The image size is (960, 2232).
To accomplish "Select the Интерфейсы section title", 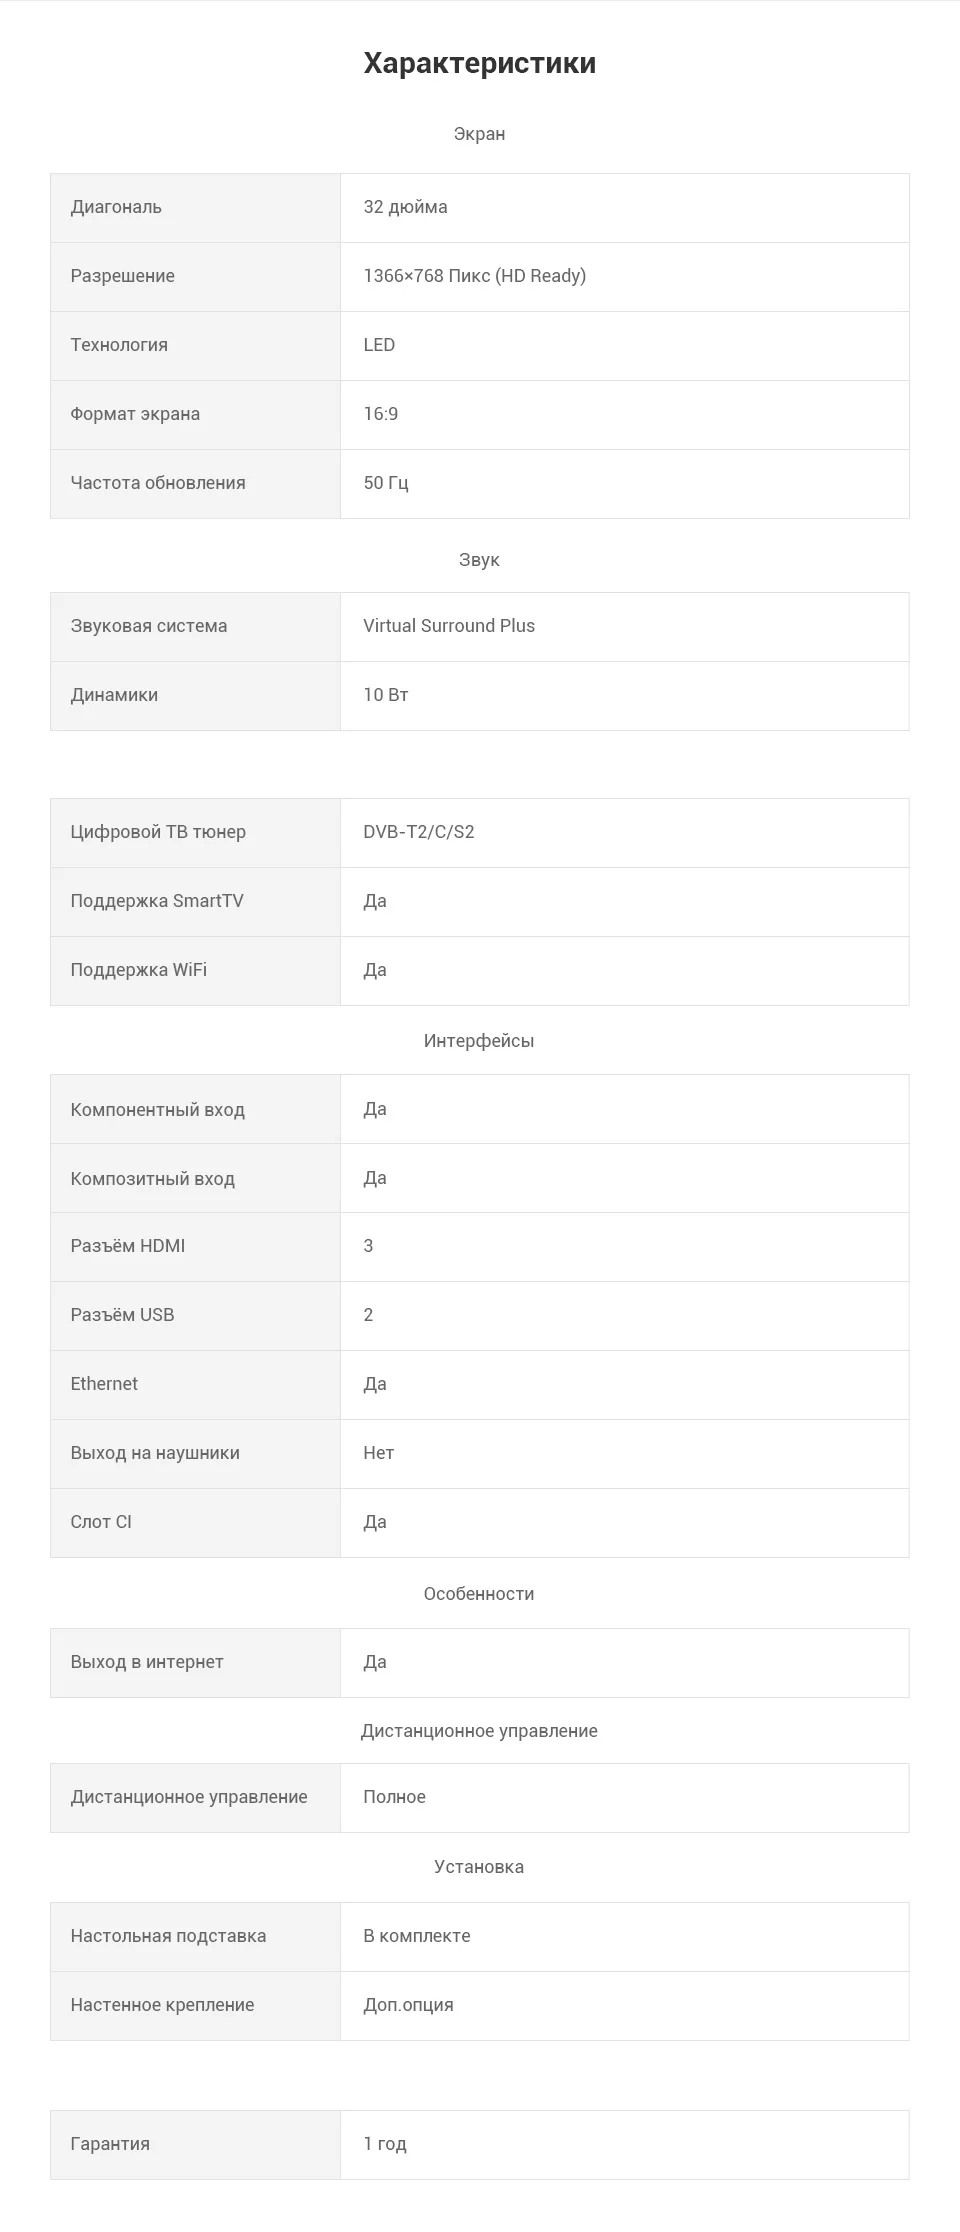I will coord(479,1041).
